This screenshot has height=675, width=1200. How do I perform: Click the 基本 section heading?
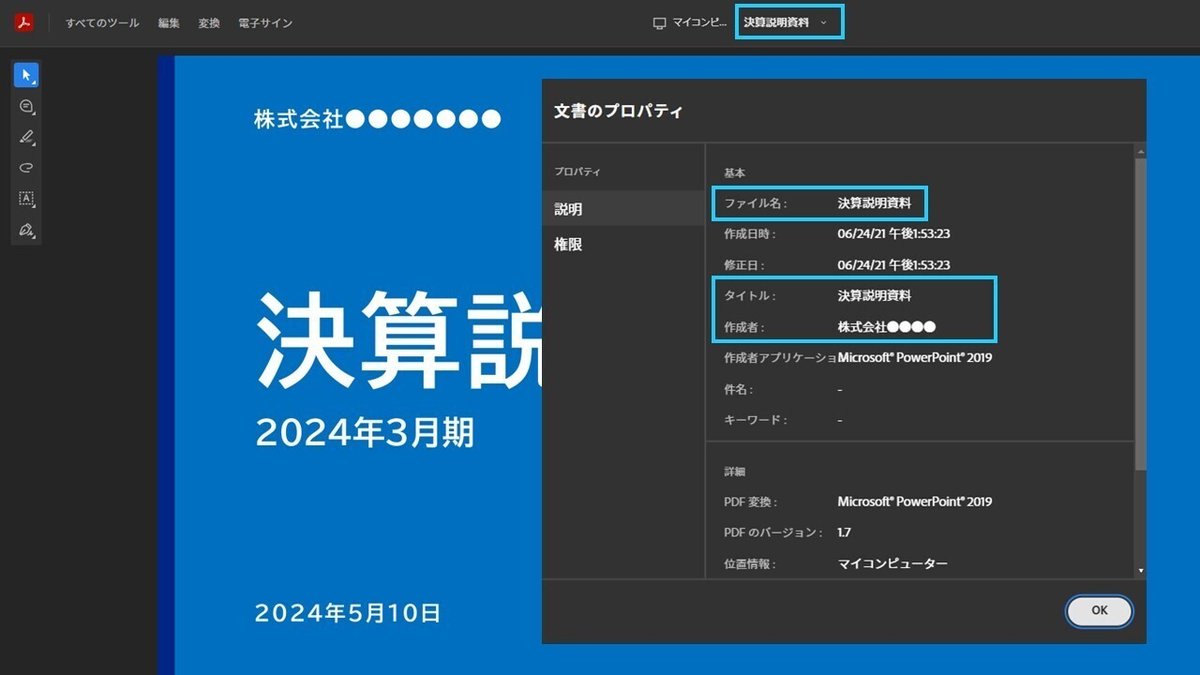[x=734, y=173]
